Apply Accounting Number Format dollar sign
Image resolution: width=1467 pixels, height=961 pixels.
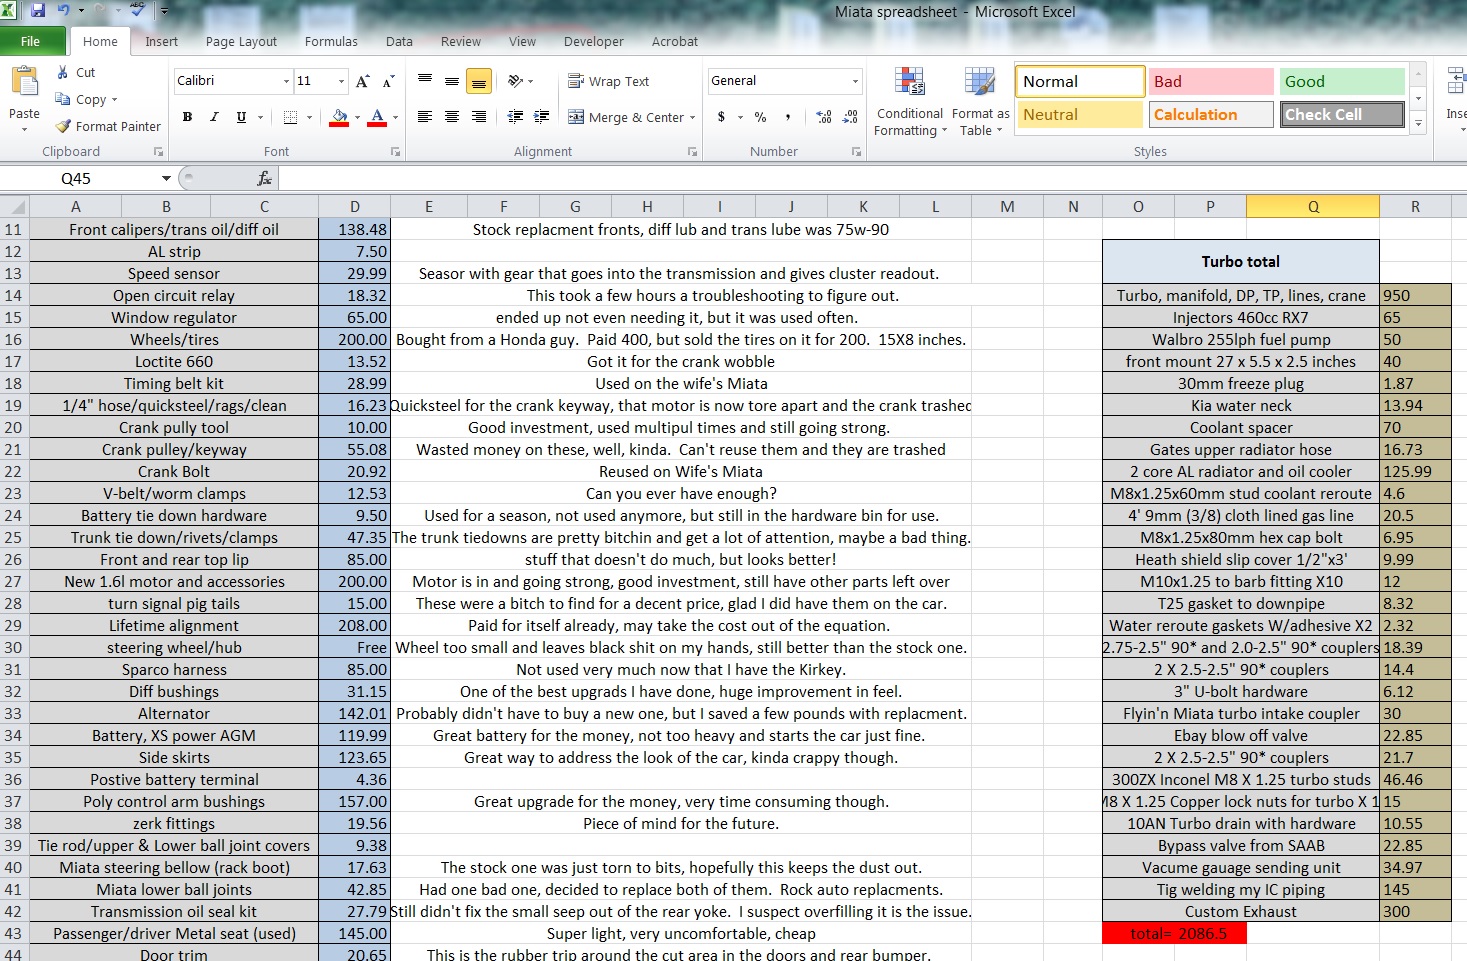pos(721,117)
